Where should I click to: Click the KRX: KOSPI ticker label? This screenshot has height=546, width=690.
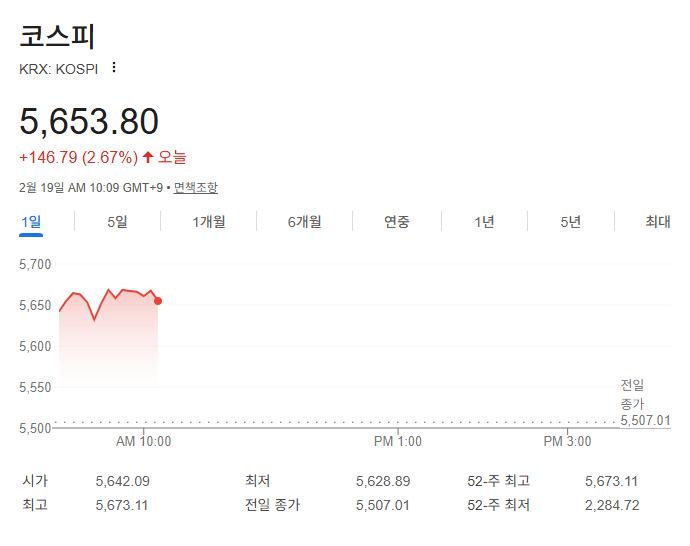tap(59, 69)
